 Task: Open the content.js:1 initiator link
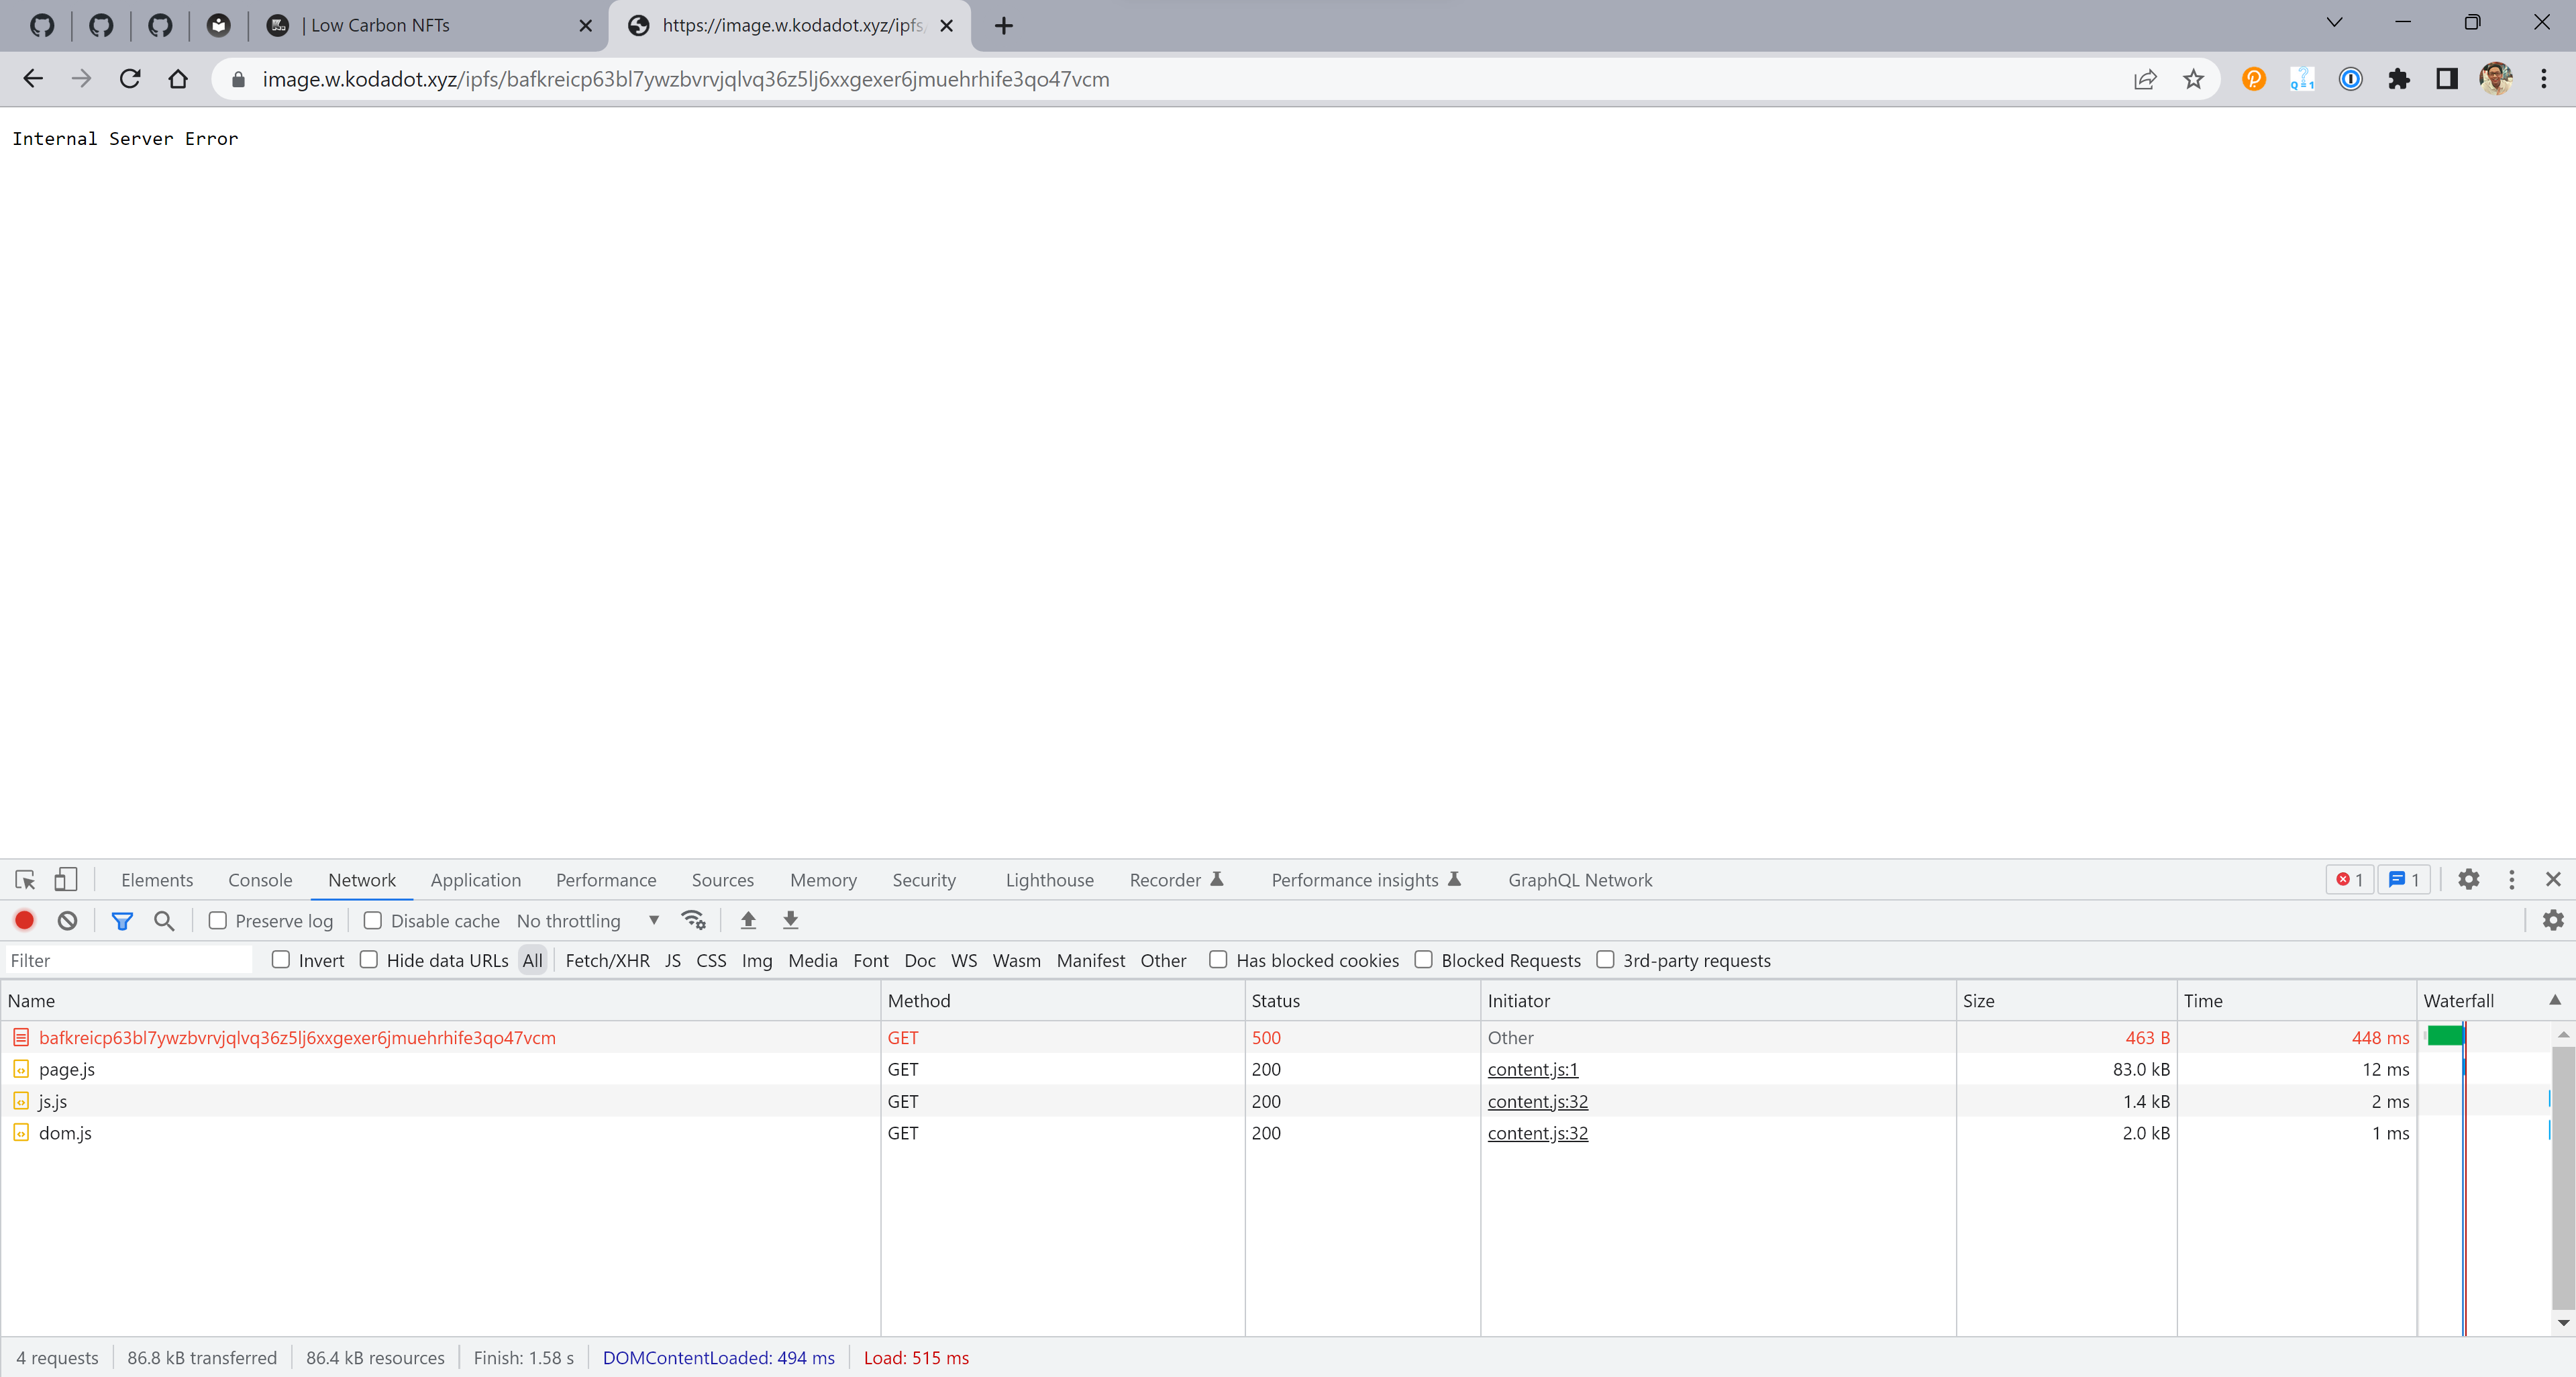[x=1533, y=1069]
